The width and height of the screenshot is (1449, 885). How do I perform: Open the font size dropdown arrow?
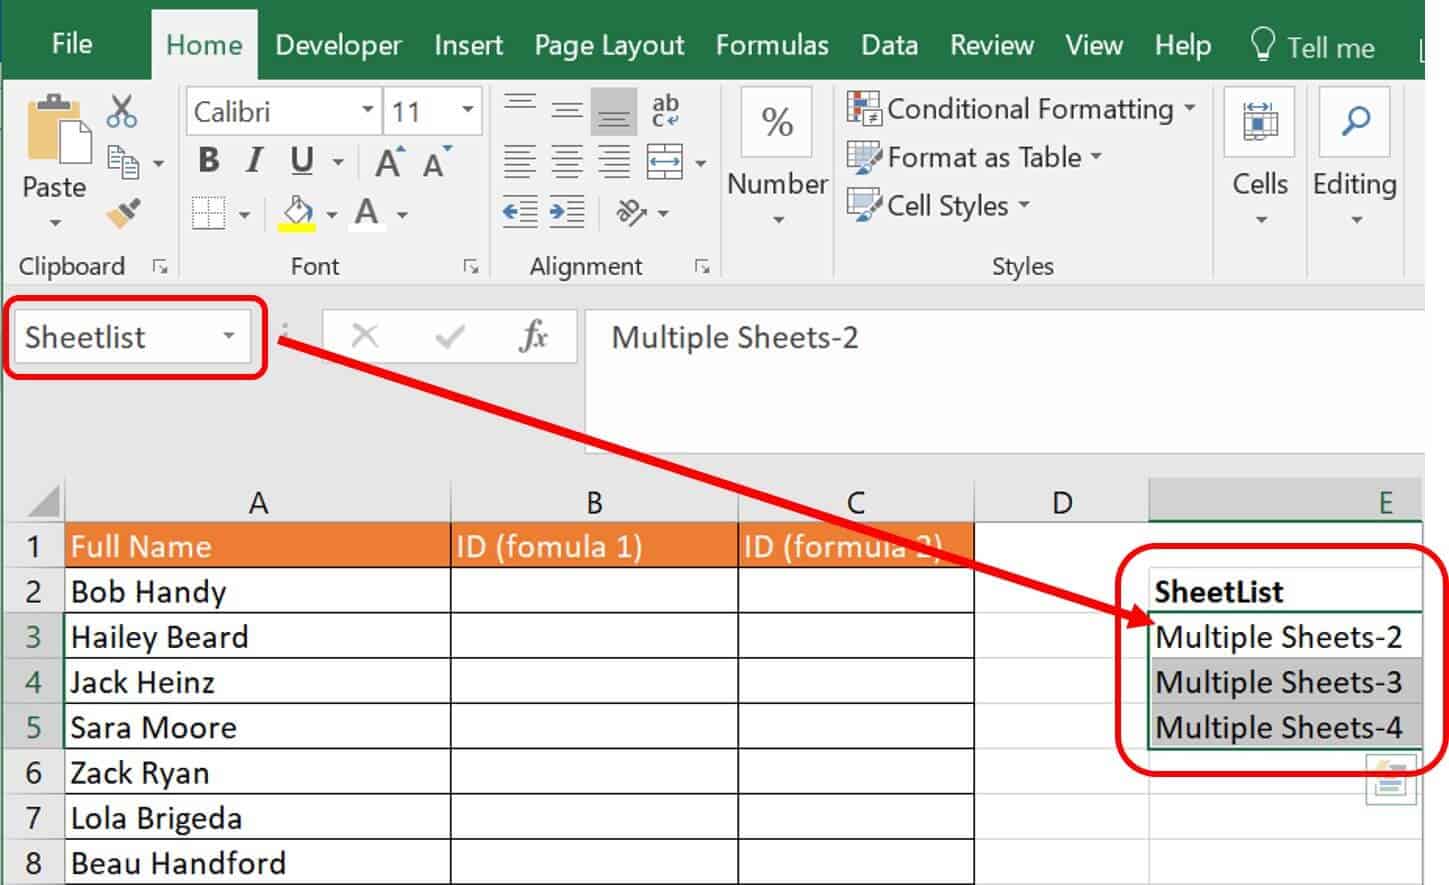pos(467,110)
